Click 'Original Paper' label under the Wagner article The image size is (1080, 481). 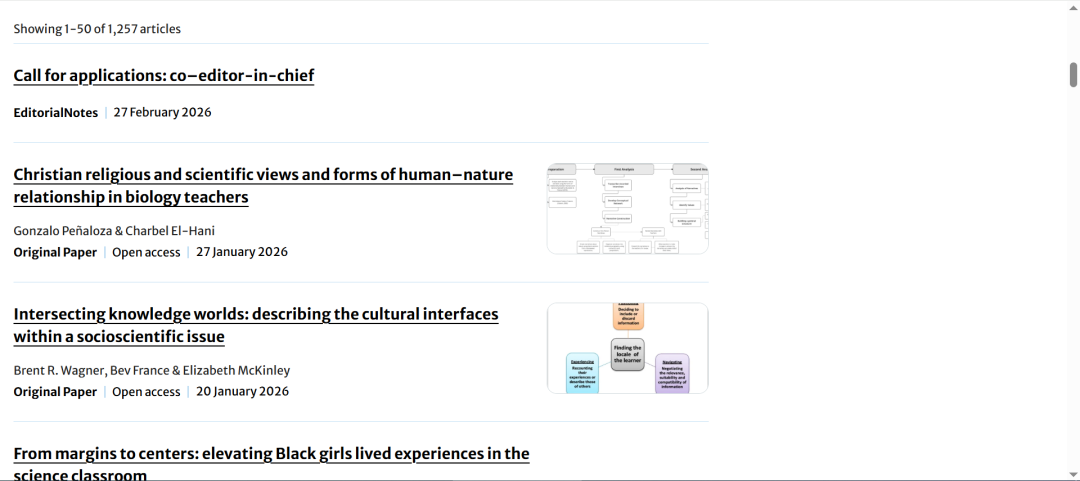55,392
